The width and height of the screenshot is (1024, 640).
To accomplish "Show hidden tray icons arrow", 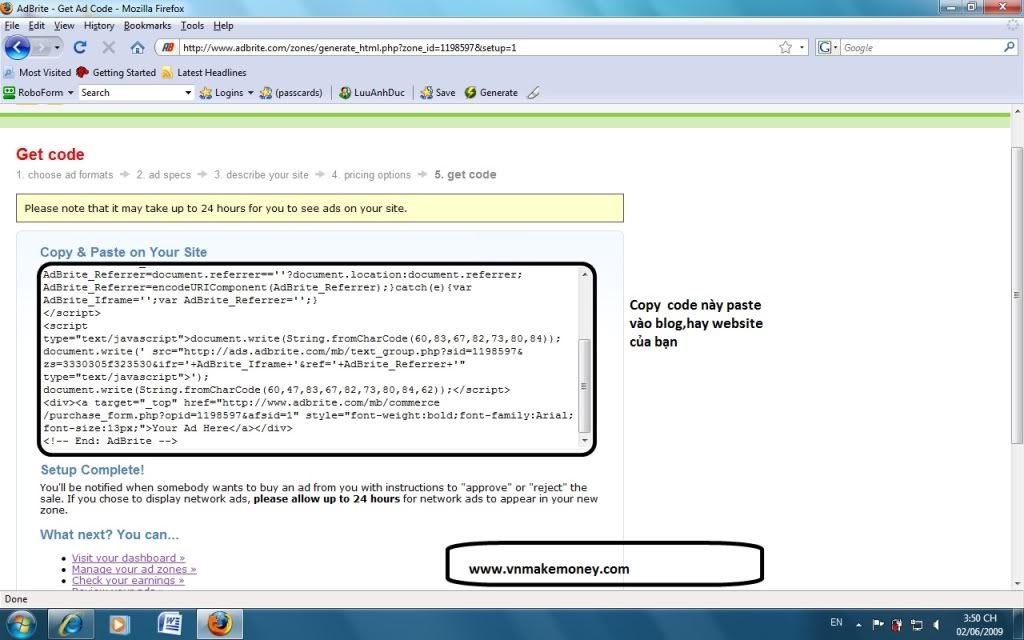I will tap(859, 624).
